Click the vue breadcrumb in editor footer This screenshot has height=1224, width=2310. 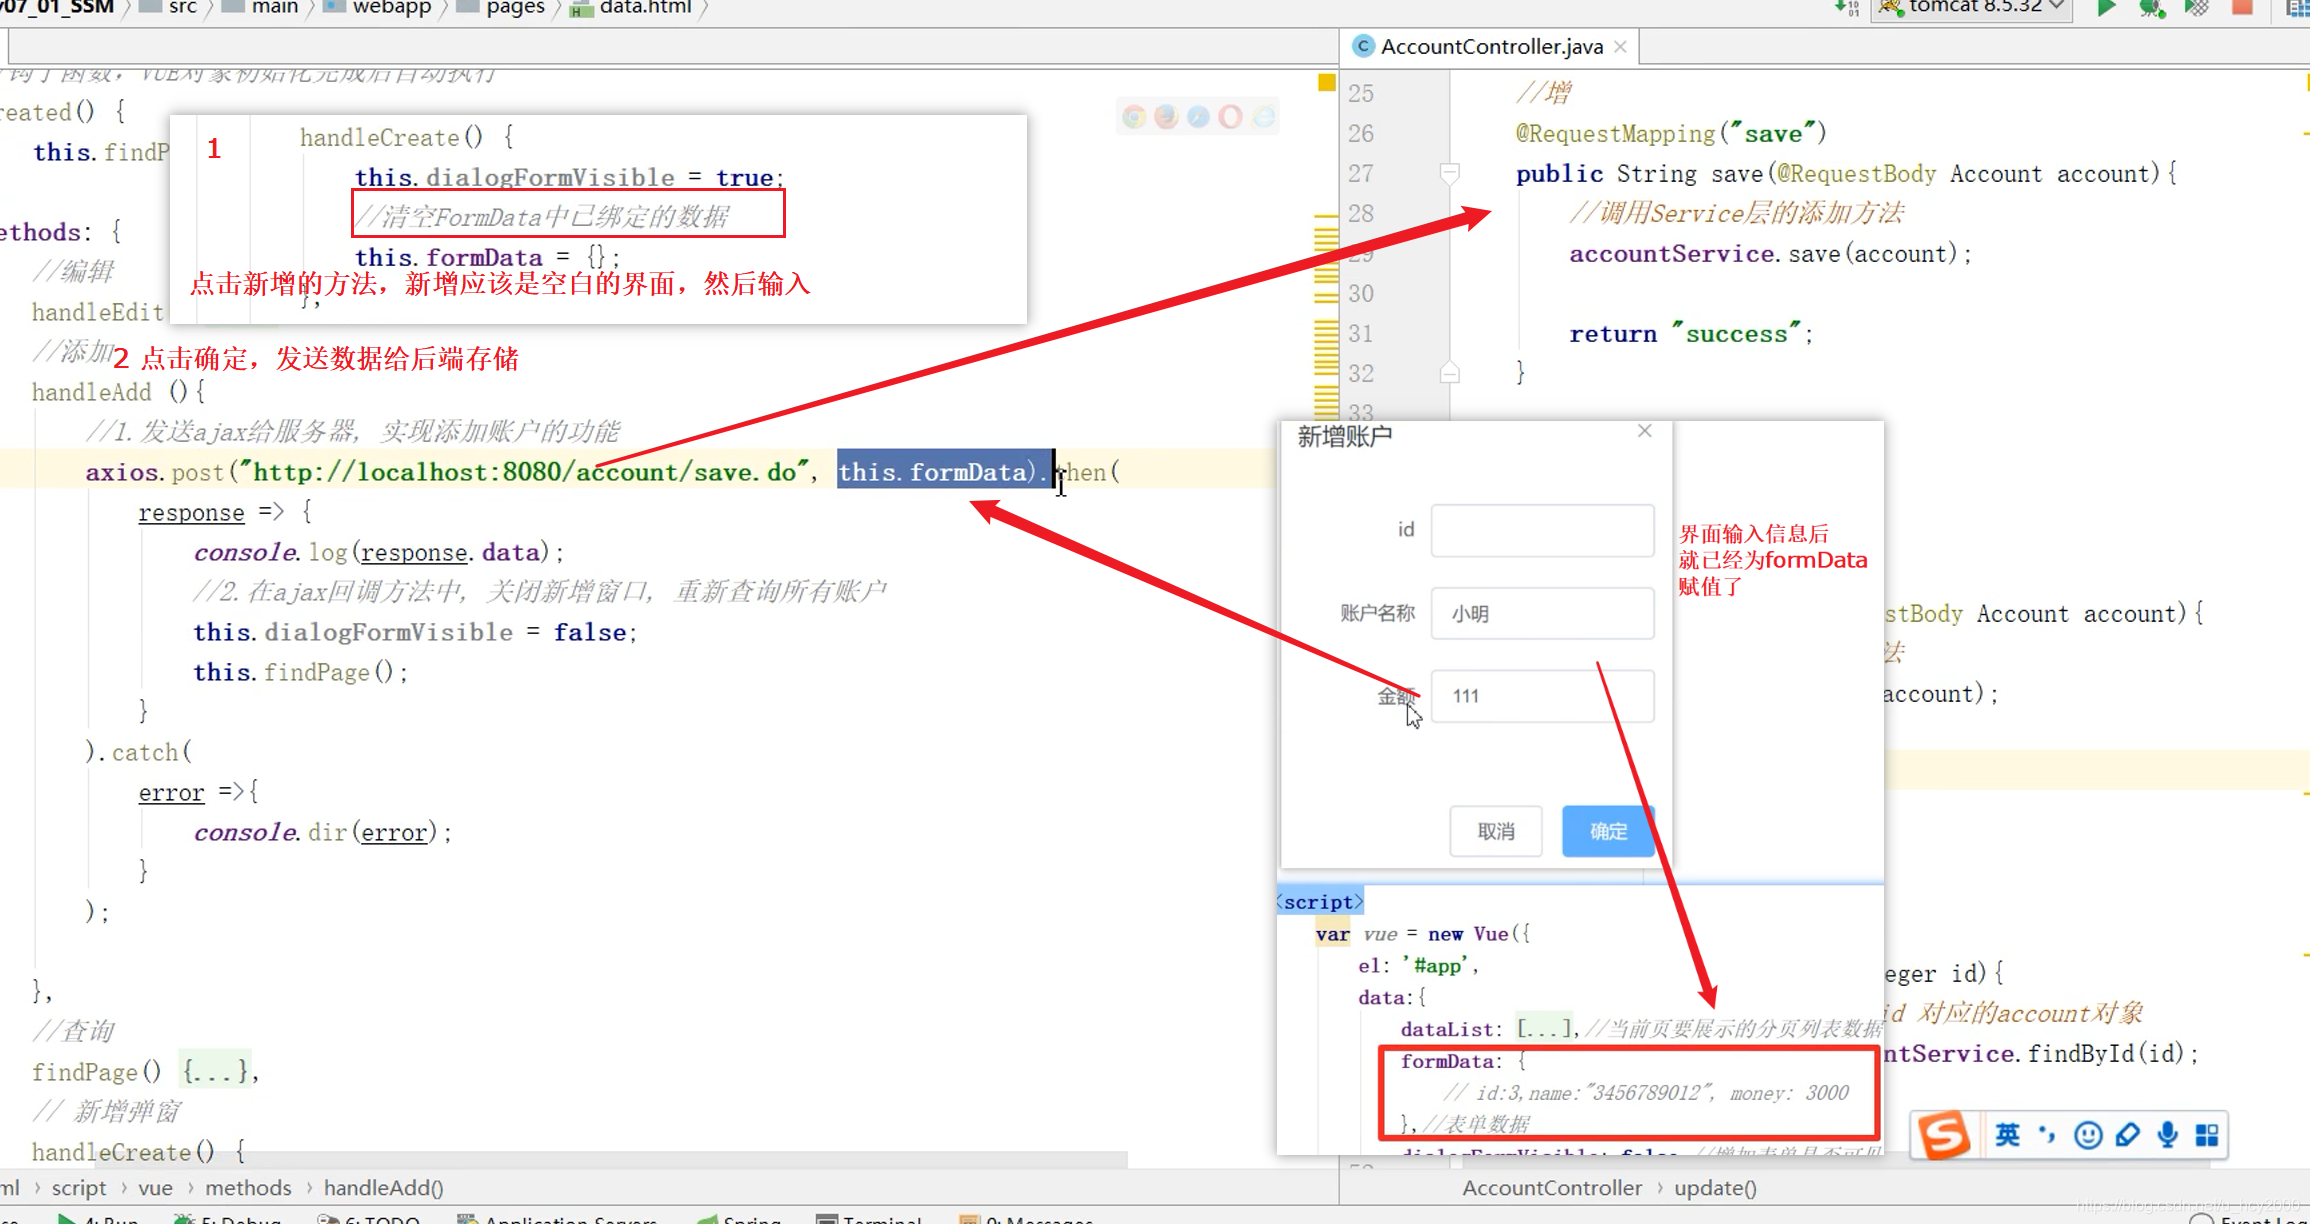coord(155,1188)
